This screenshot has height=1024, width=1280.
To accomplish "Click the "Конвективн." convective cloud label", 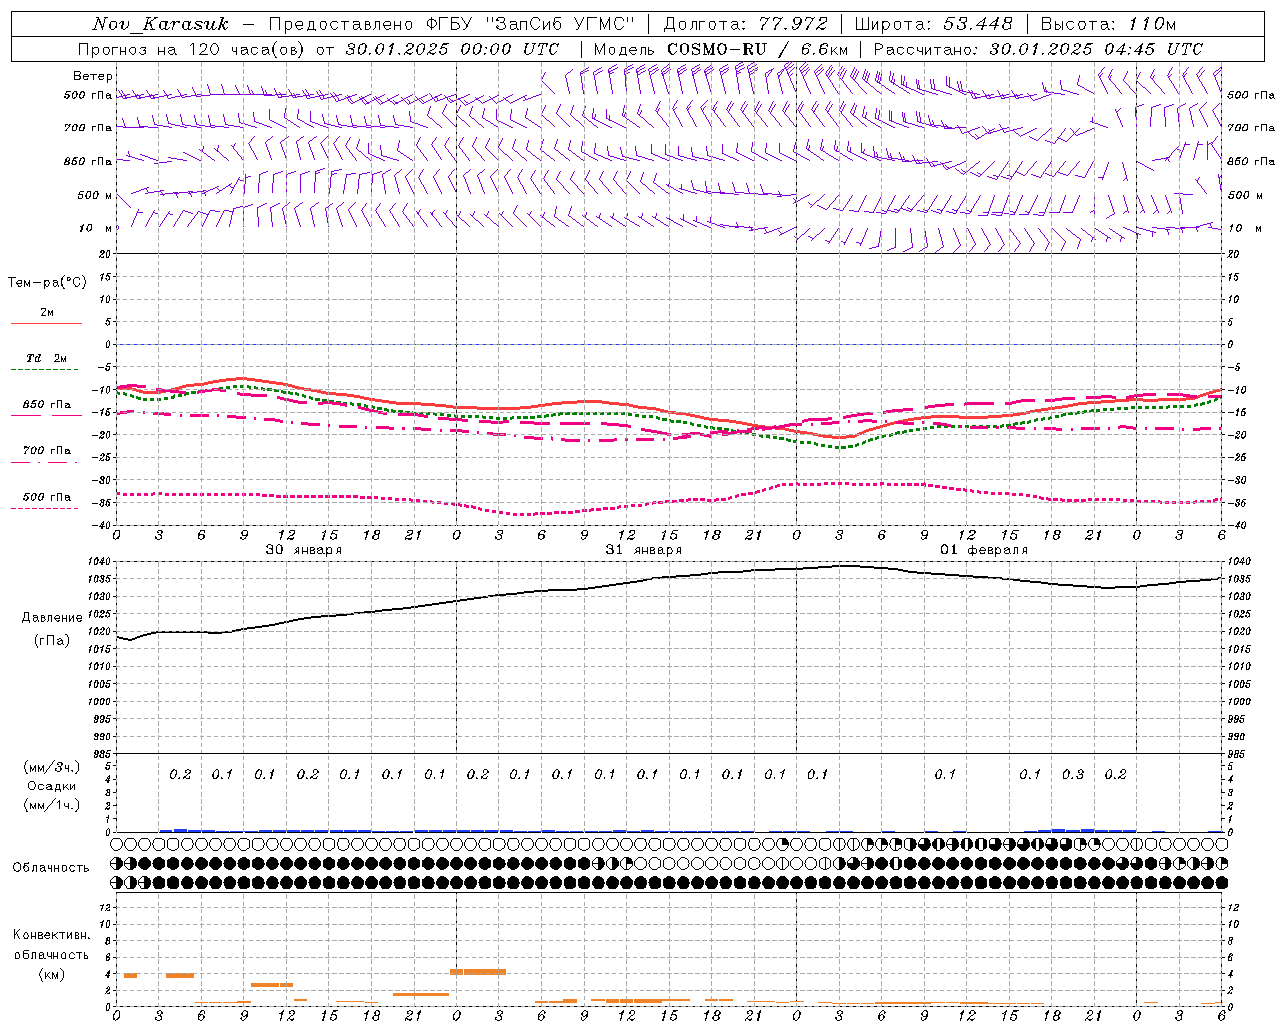I will pos(51,935).
